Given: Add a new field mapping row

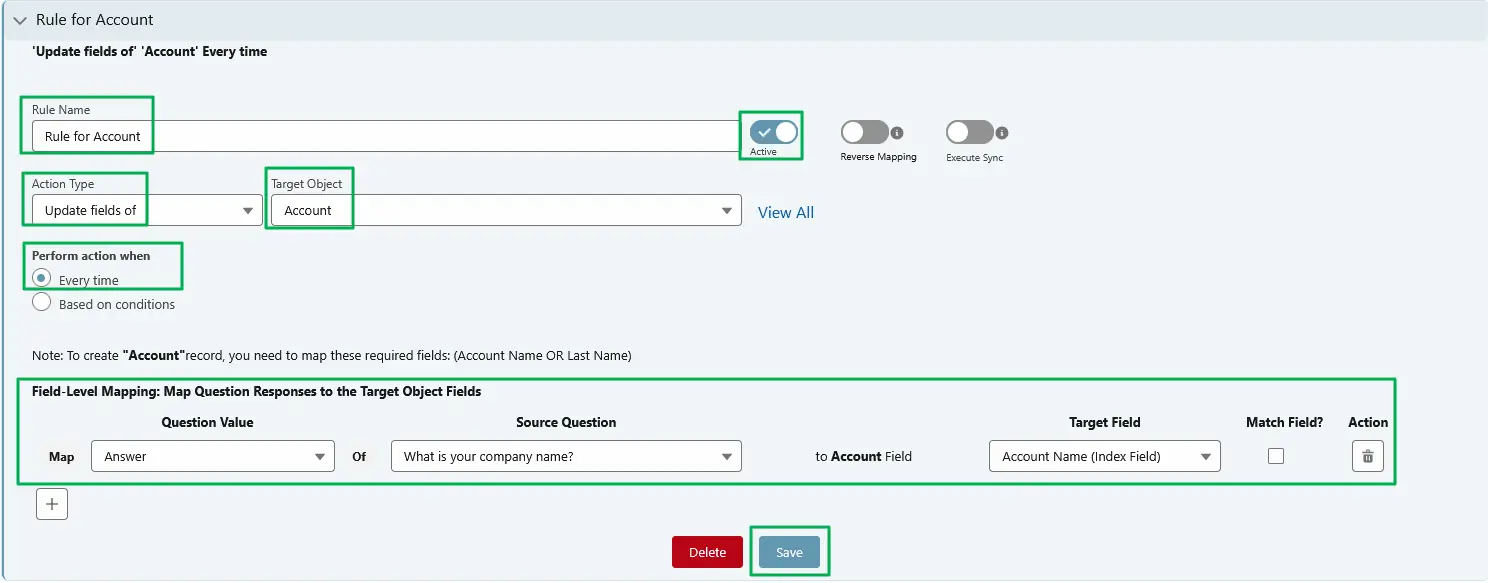Looking at the screenshot, I should (x=52, y=503).
